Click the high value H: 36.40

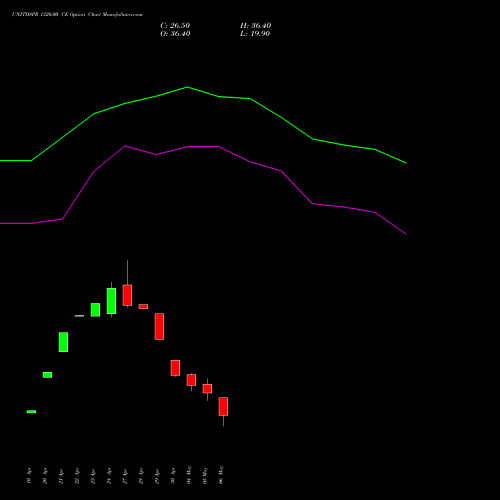(x=256, y=26)
